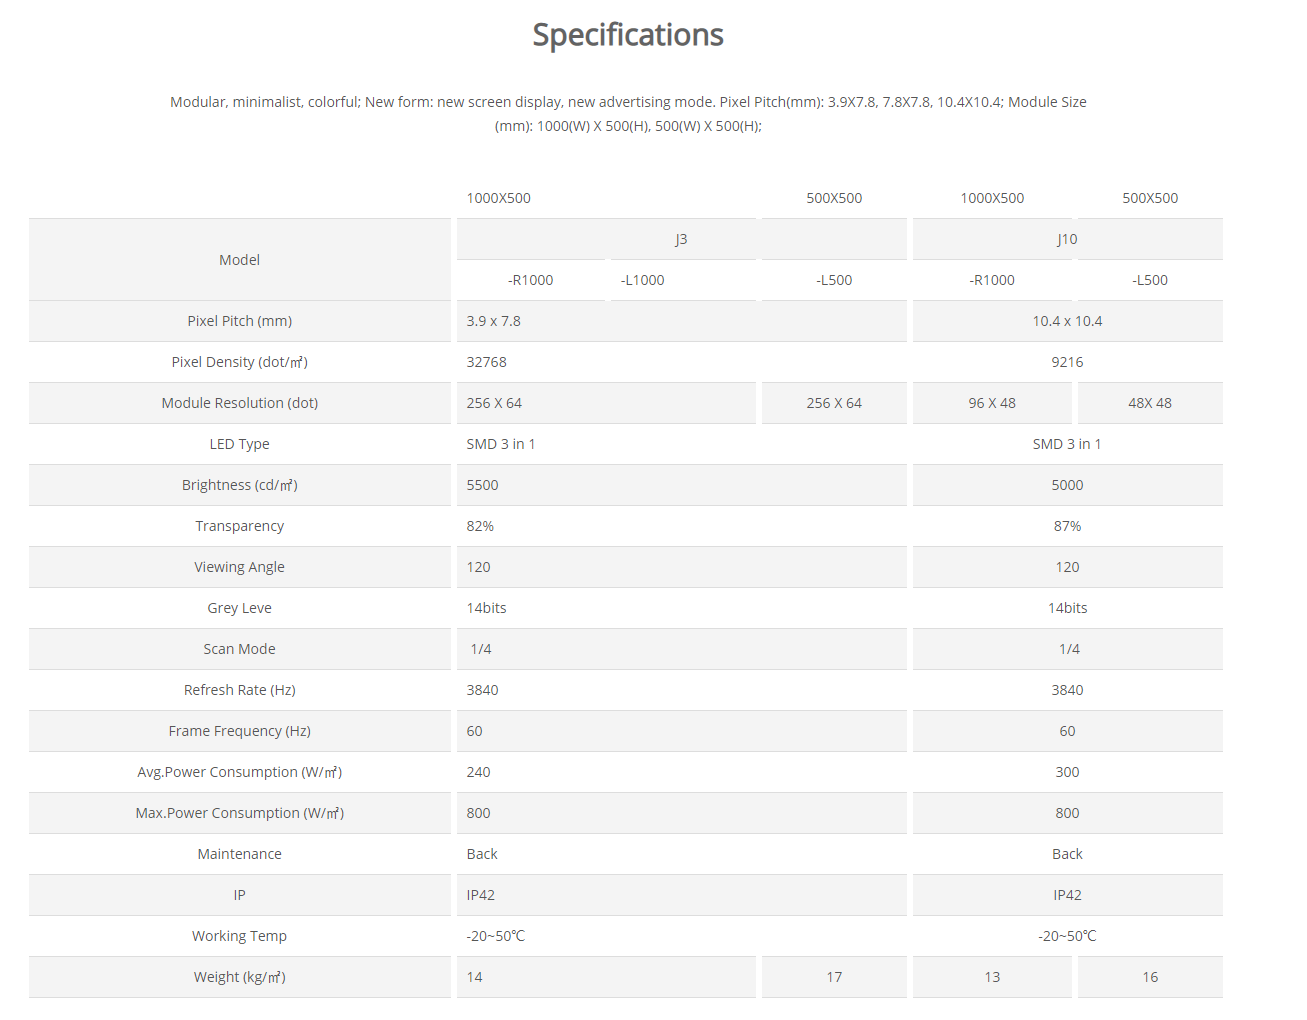
Task: Click the Transparency value 87%
Action: (x=1067, y=526)
